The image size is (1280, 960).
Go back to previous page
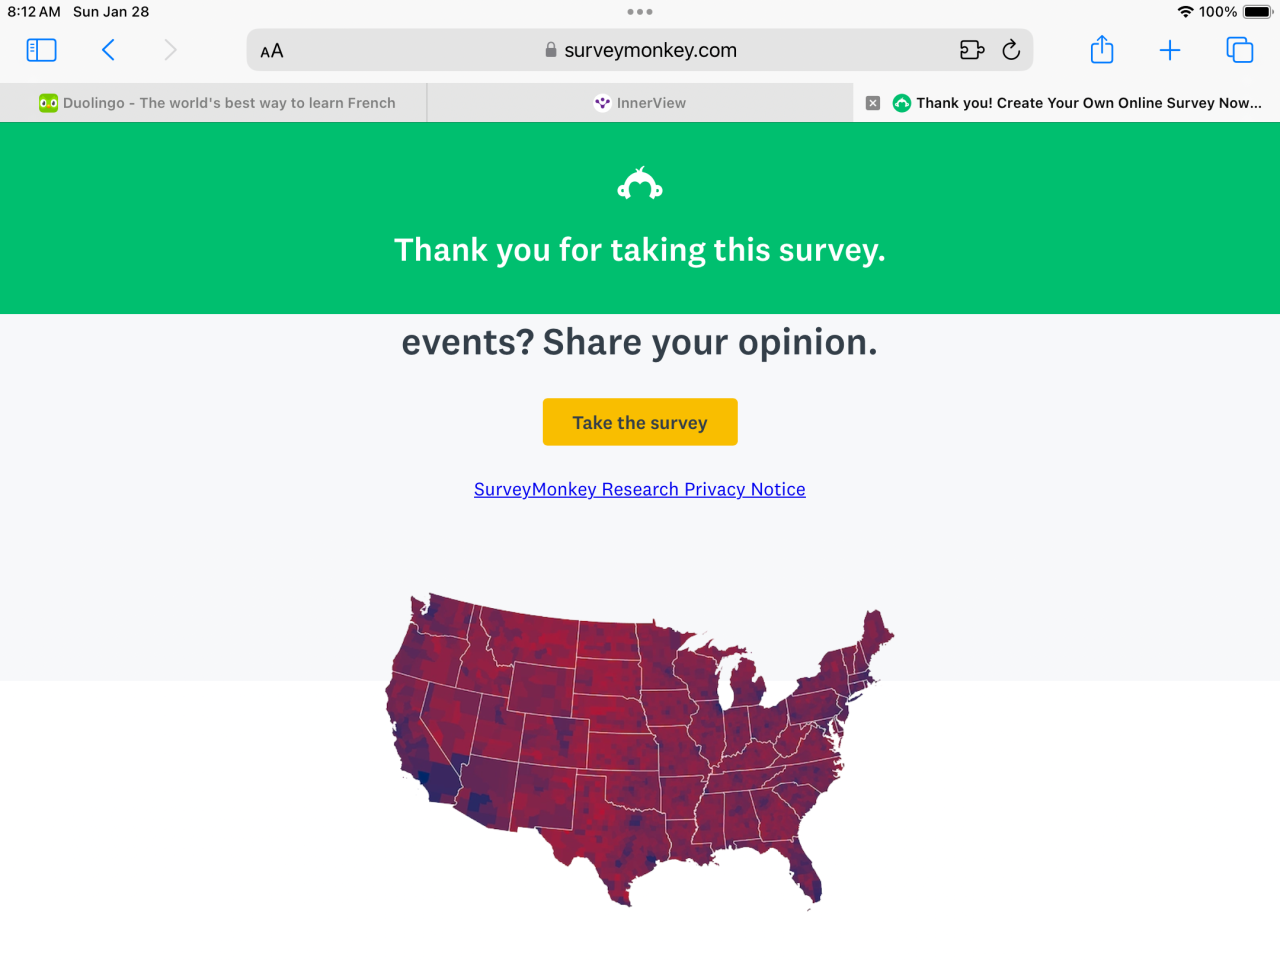(108, 50)
